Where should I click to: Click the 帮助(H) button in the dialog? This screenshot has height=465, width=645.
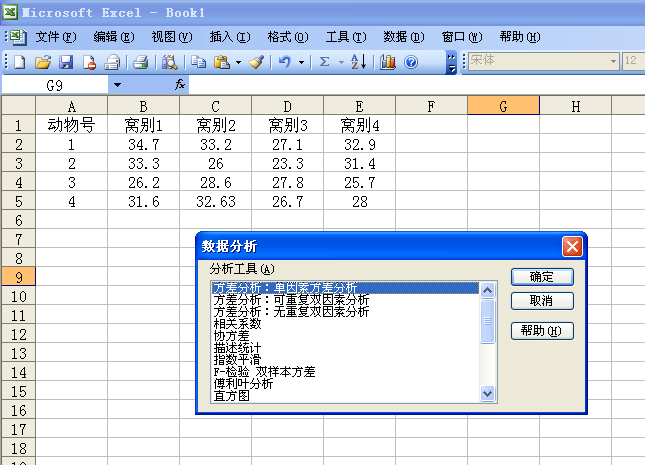(542, 330)
